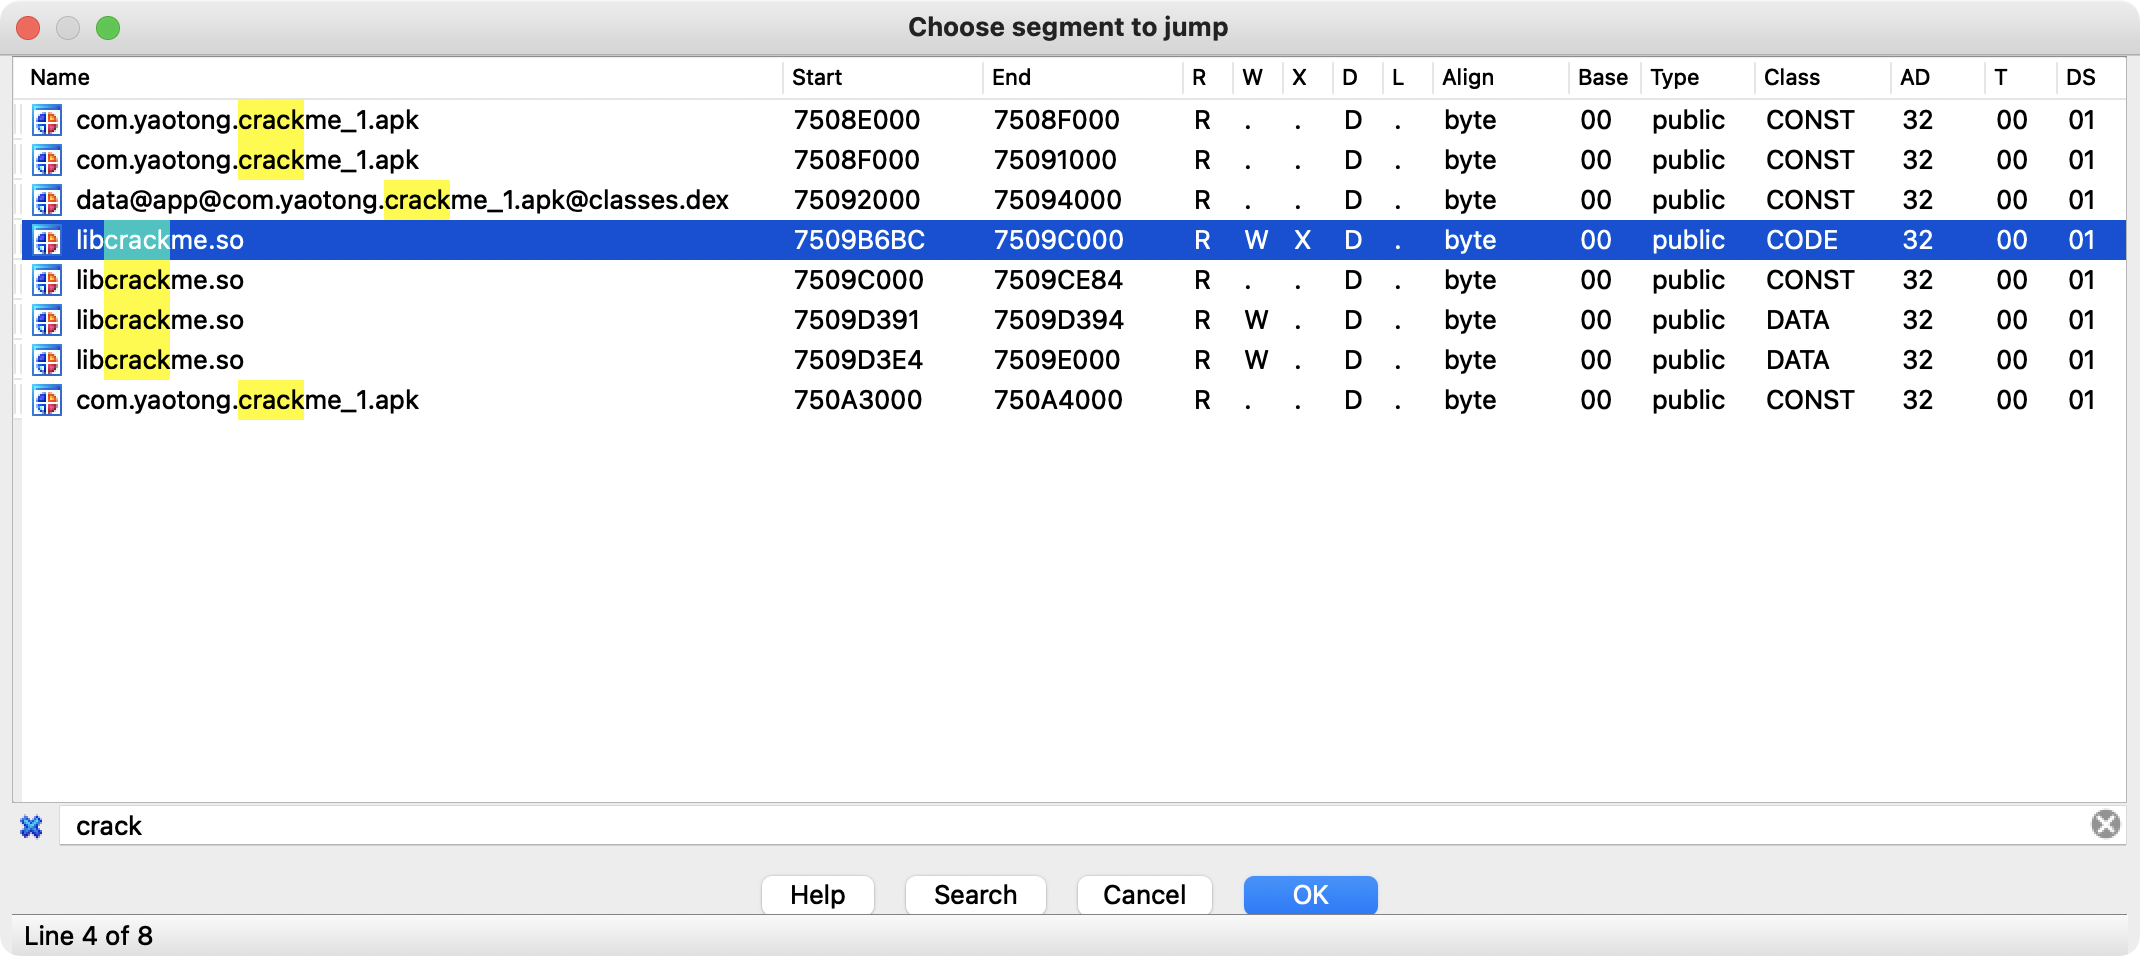Click icon of libcrackme.so segment at 7509D391
The width and height of the screenshot is (2140, 956).
click(47, 321)
